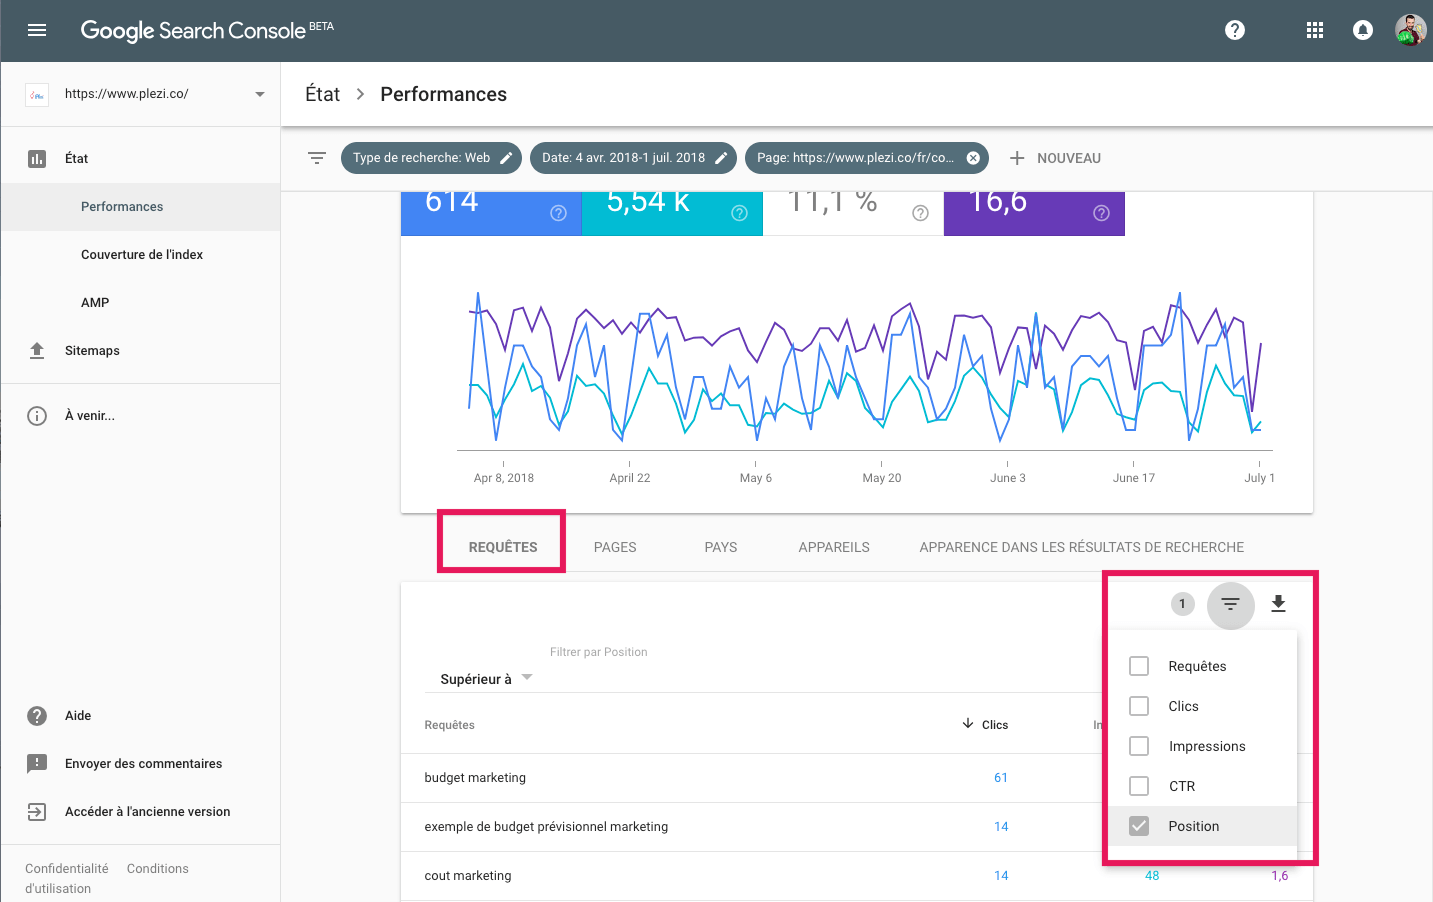Open the hamburger navigation menu
This screenshot has width=1433, height=902.
pyautogui.click(x=37, y=30)
